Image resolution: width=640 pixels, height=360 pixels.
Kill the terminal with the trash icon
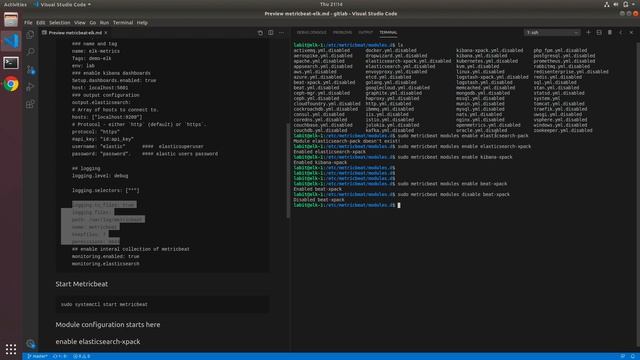coord(610,32)
